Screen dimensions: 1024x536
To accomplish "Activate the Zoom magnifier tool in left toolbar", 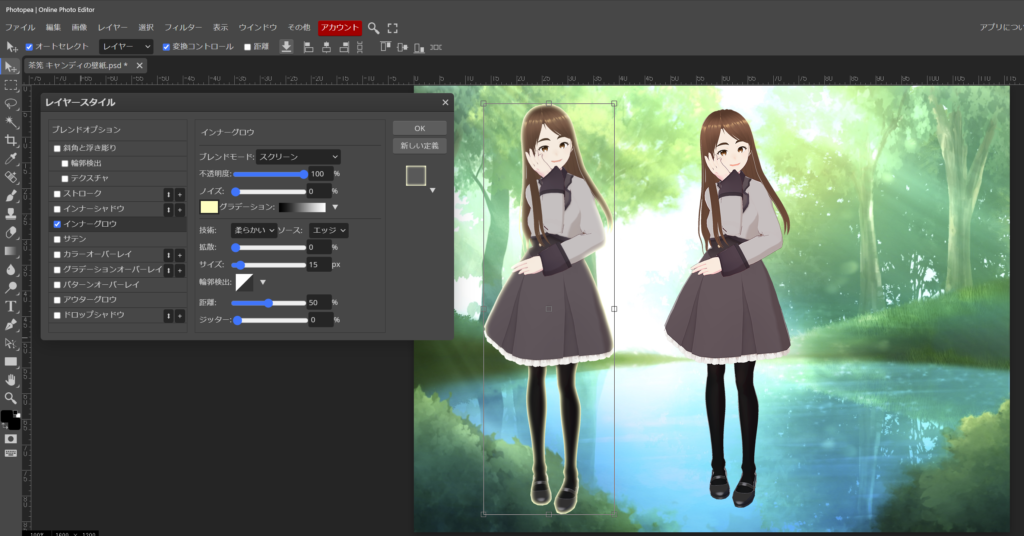I will point(11,398).
